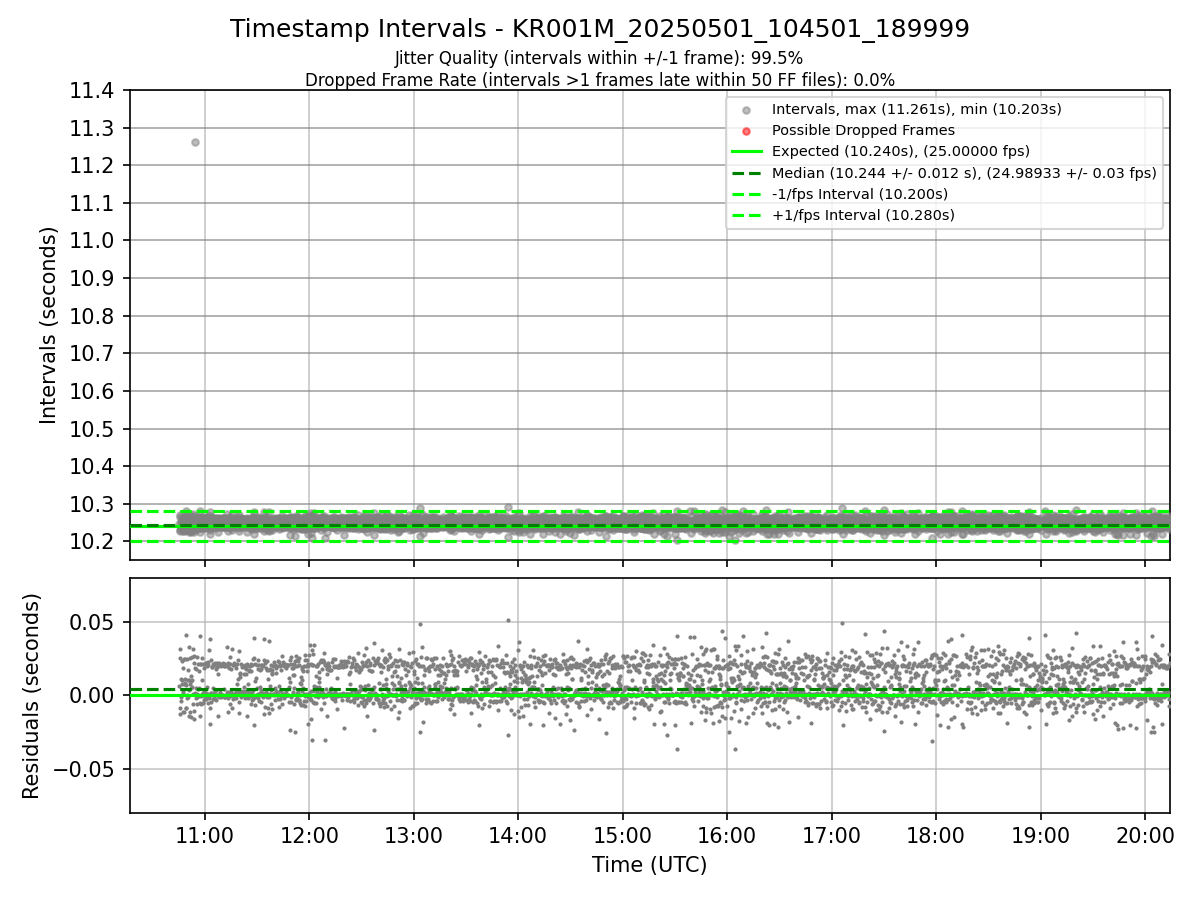Click the 11.1 y-axis tick label
This screenshot has height=900, width=1200.
pos(93,204)
